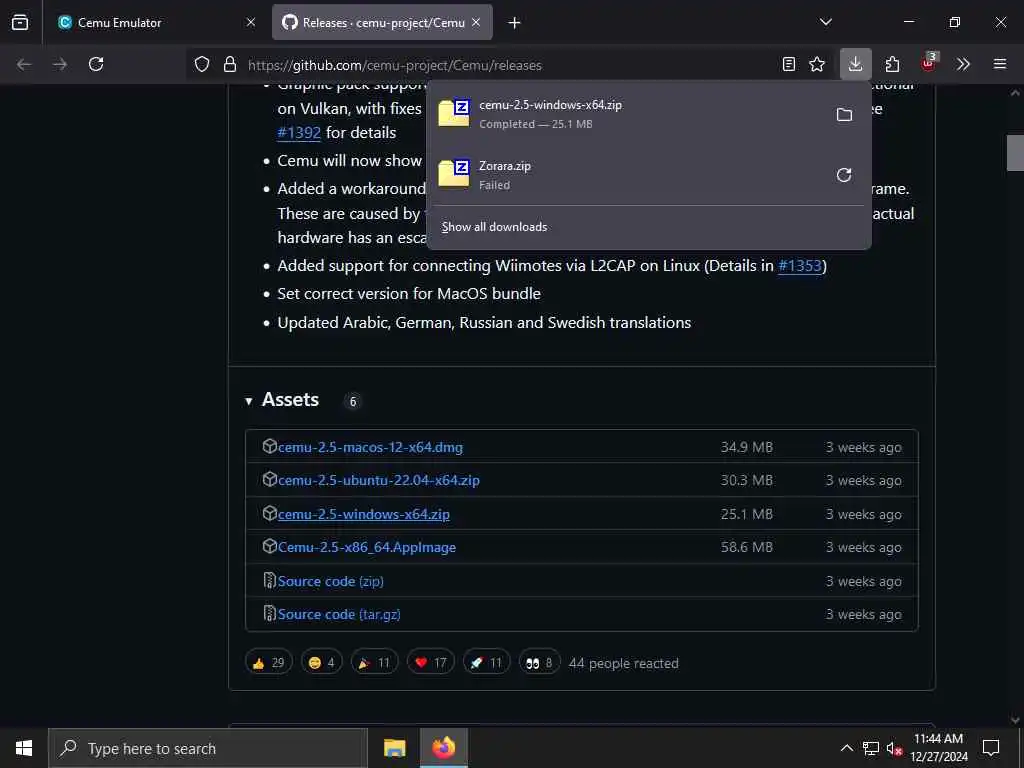Viewport: 1024px width, 768px height.
Task: Show more tools overflow chevrons
Action: [x=963, y=64]
